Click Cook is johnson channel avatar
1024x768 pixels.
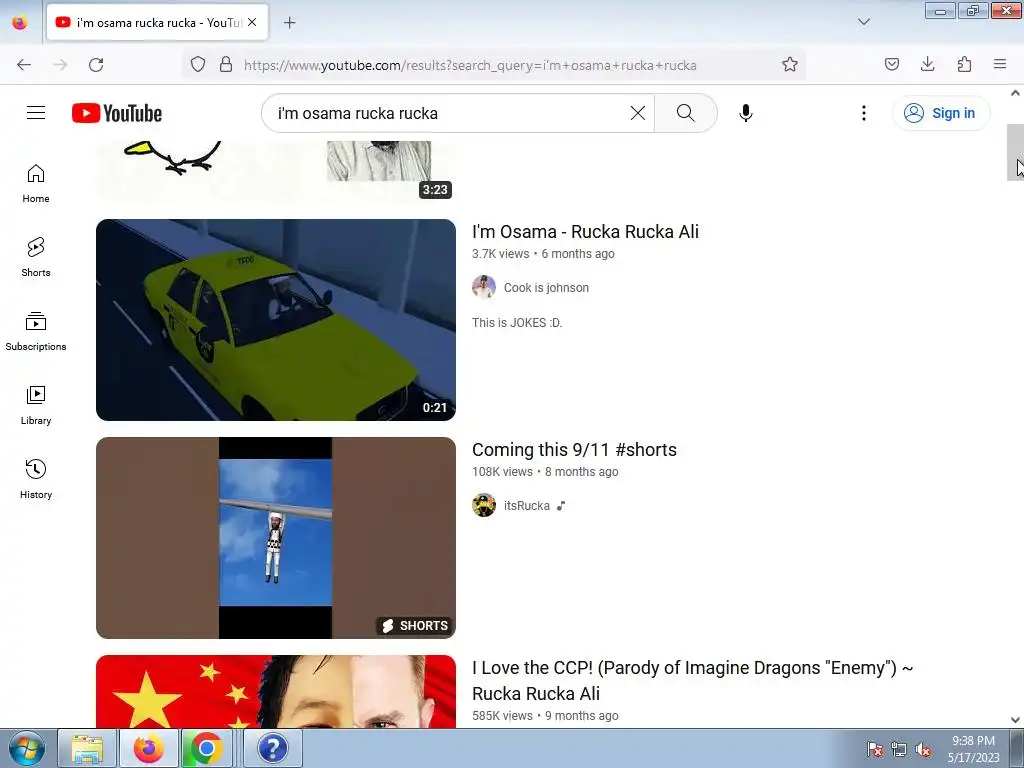pos(484,287)
